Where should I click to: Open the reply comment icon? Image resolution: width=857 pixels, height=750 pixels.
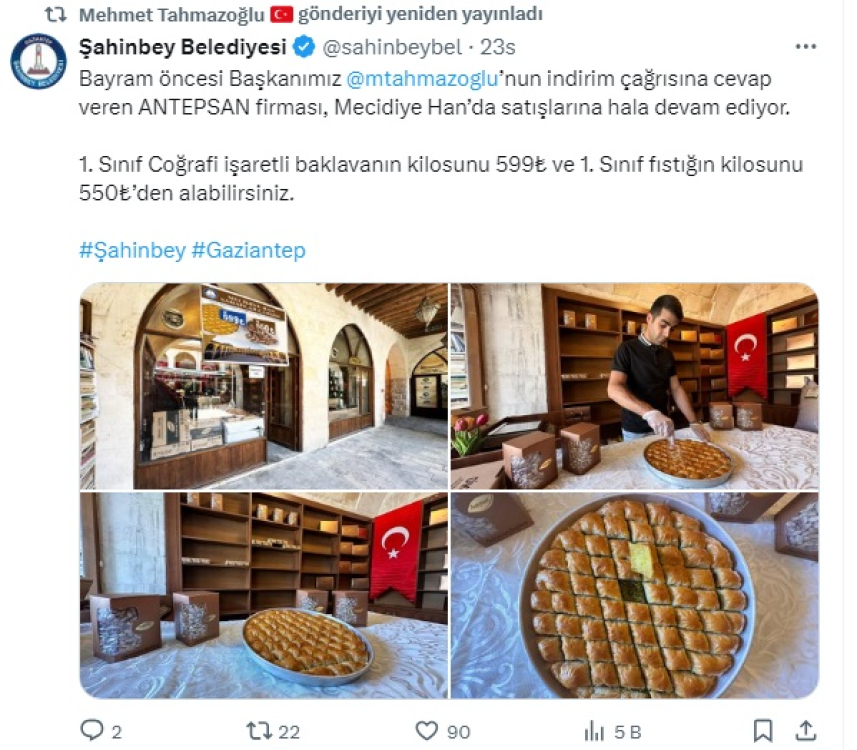[92, 730]
